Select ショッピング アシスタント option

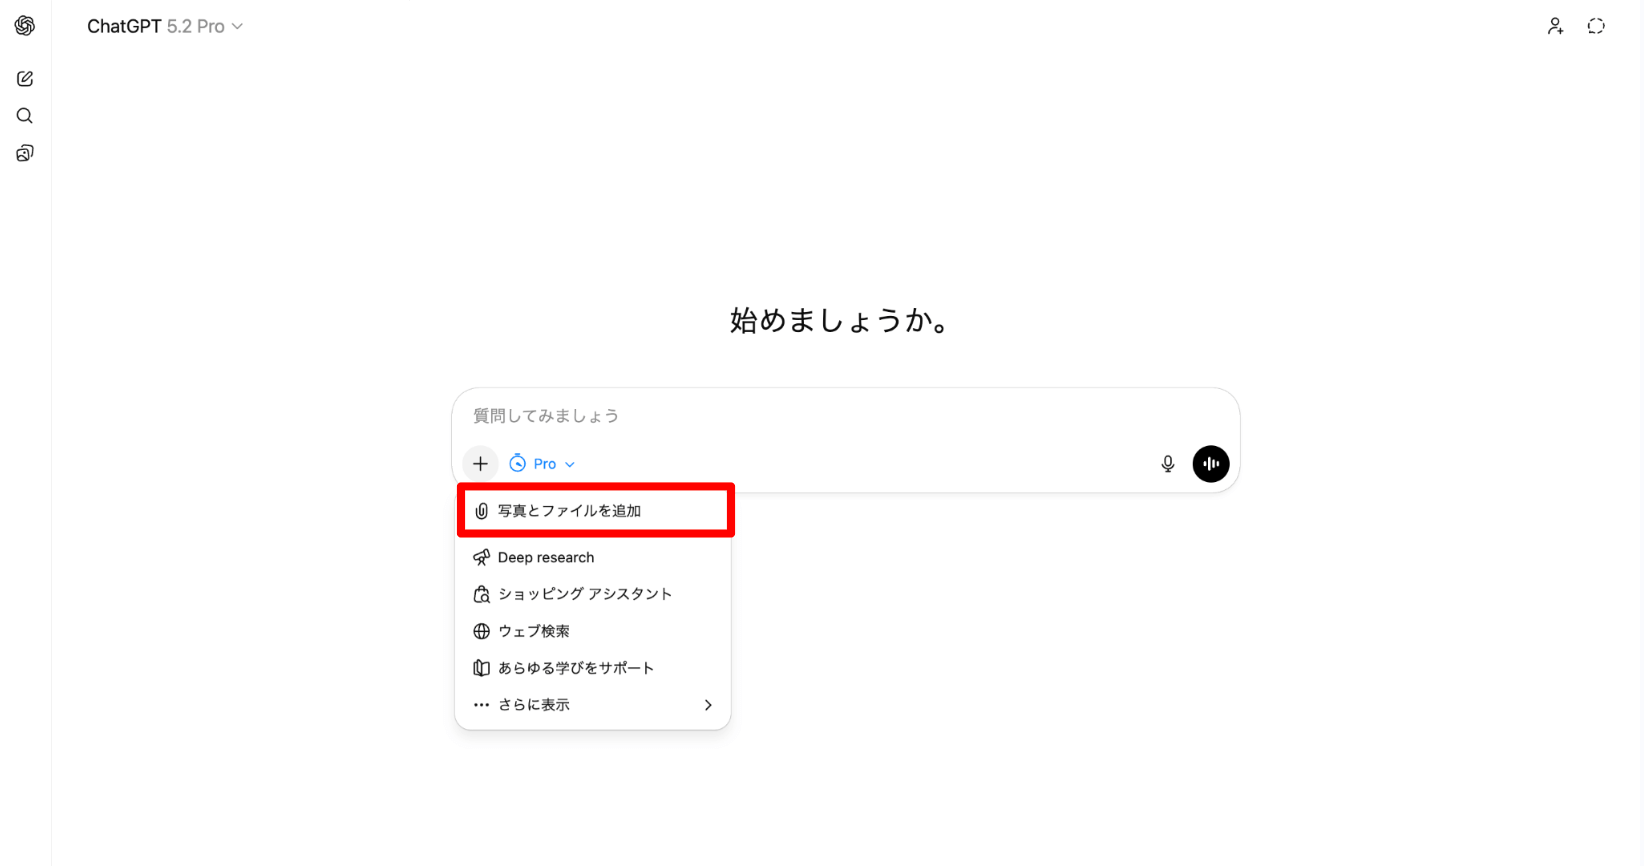pos(593,594)
